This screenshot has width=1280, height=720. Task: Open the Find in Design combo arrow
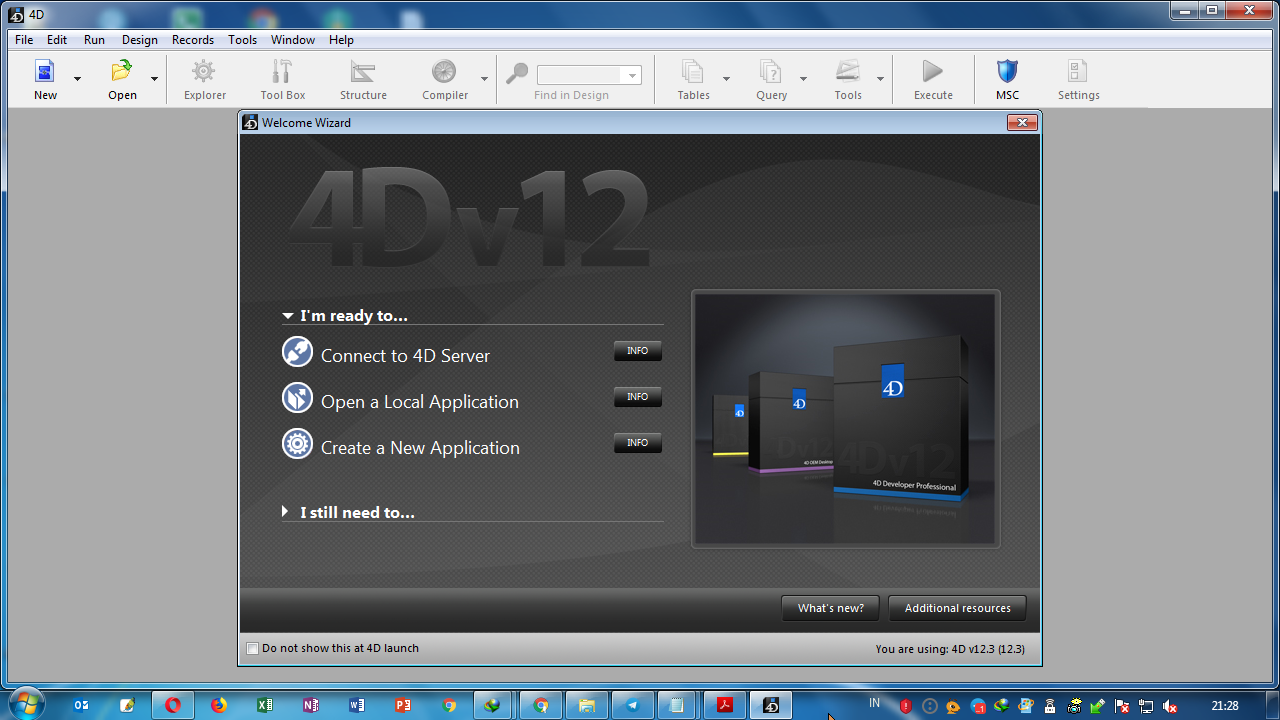[632, 75]
